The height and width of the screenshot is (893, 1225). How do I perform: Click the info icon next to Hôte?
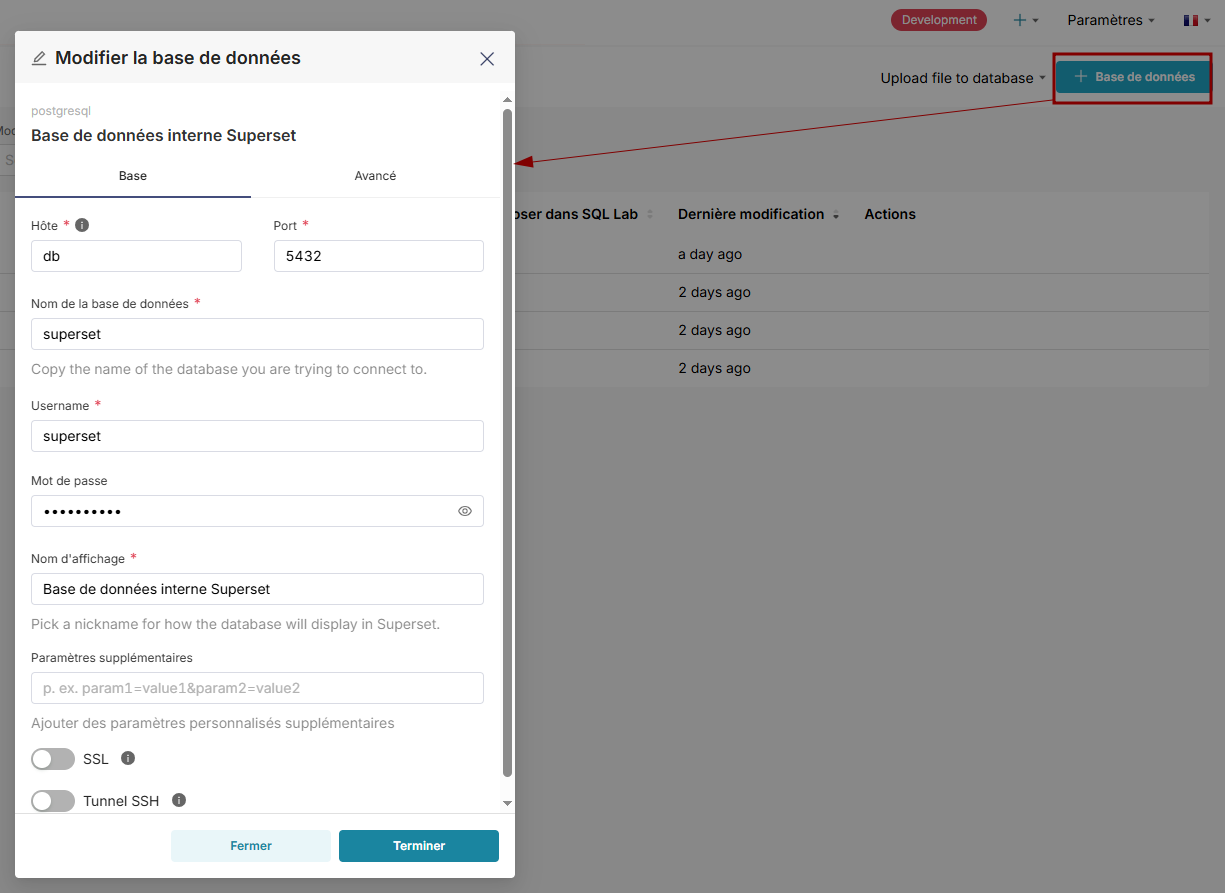[x=82, y=225]
